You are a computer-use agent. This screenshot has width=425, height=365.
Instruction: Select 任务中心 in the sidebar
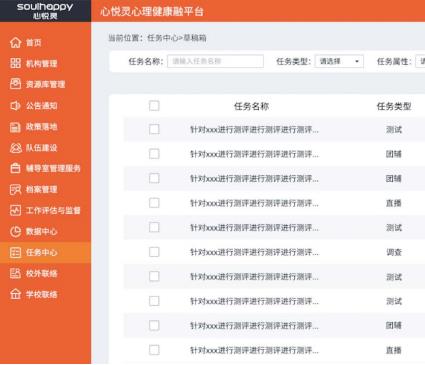pyautogui.click(x=45, y=252)
